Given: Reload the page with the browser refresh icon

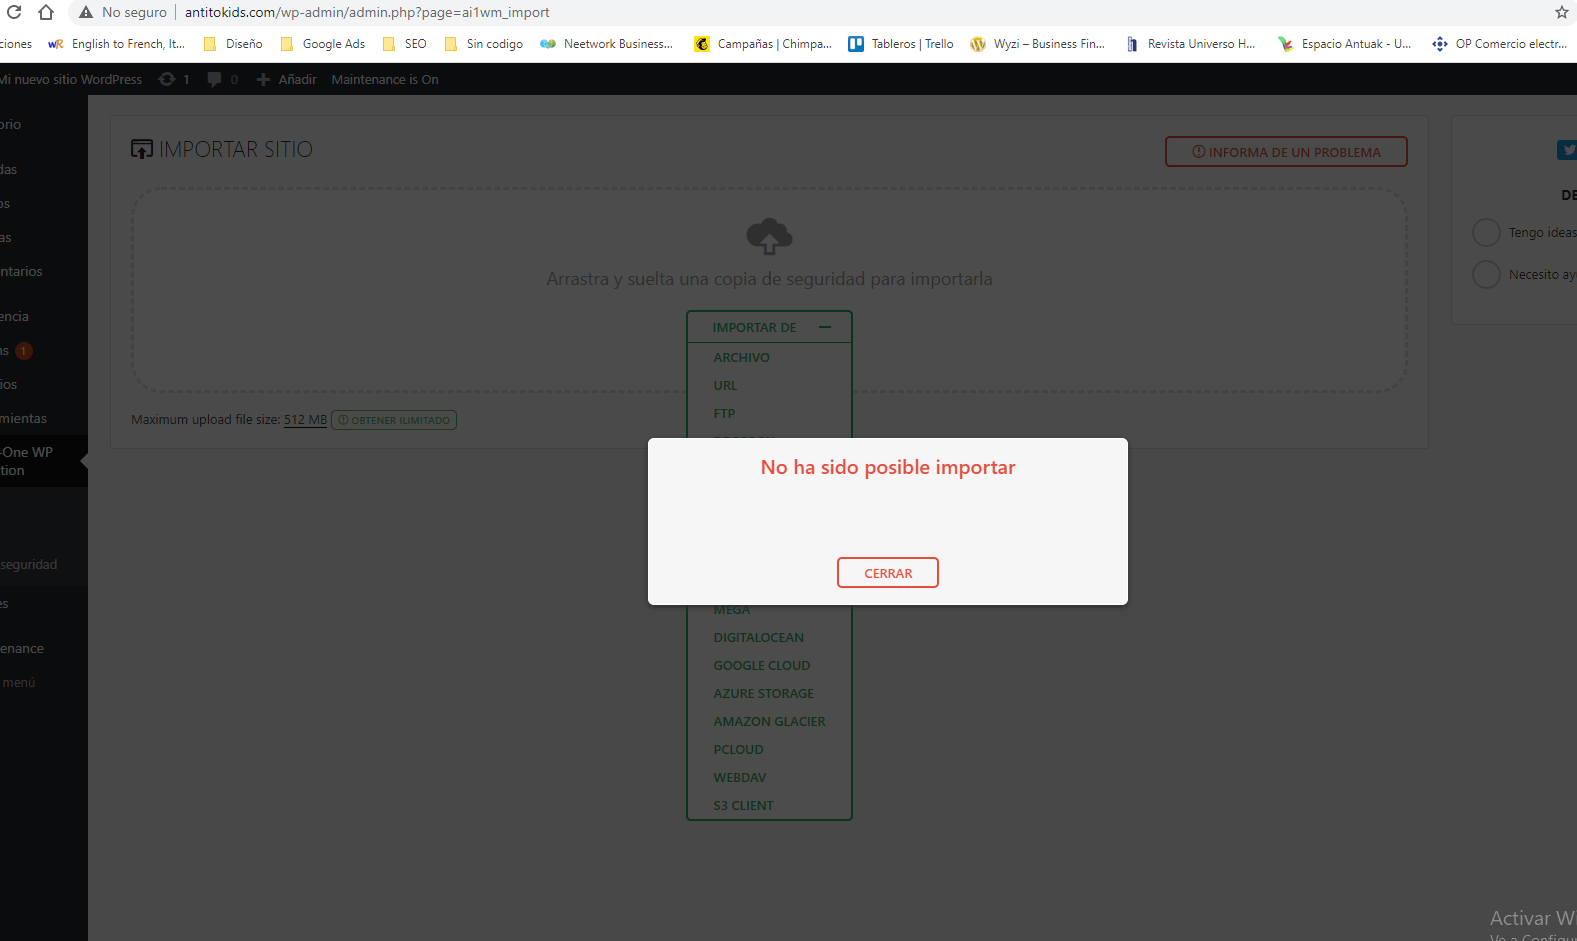Looking at the screenshot, I should (x=14, y=12).
